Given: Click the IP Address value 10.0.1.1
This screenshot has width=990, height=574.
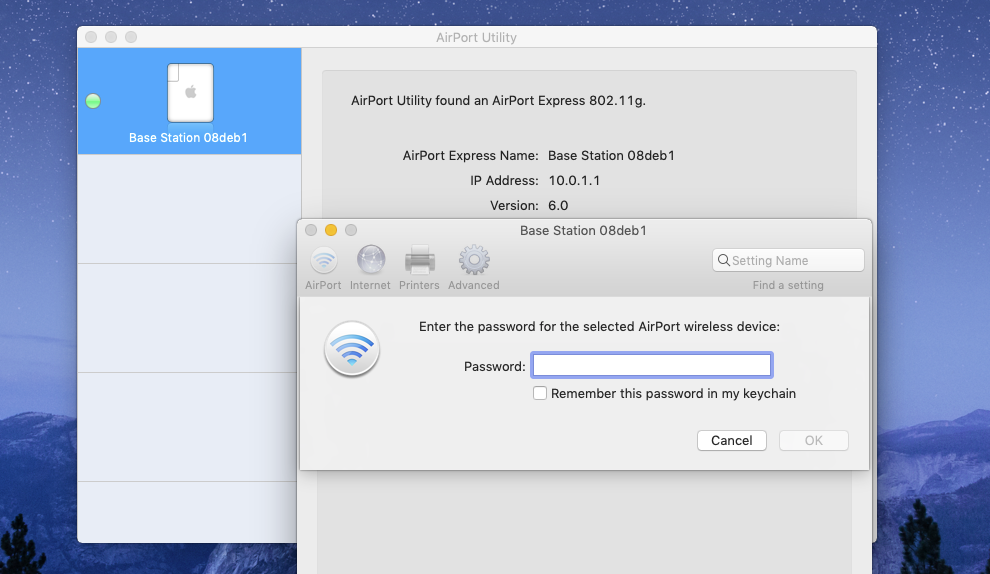Looking at the screenshot, I should [x=574, y=181].
